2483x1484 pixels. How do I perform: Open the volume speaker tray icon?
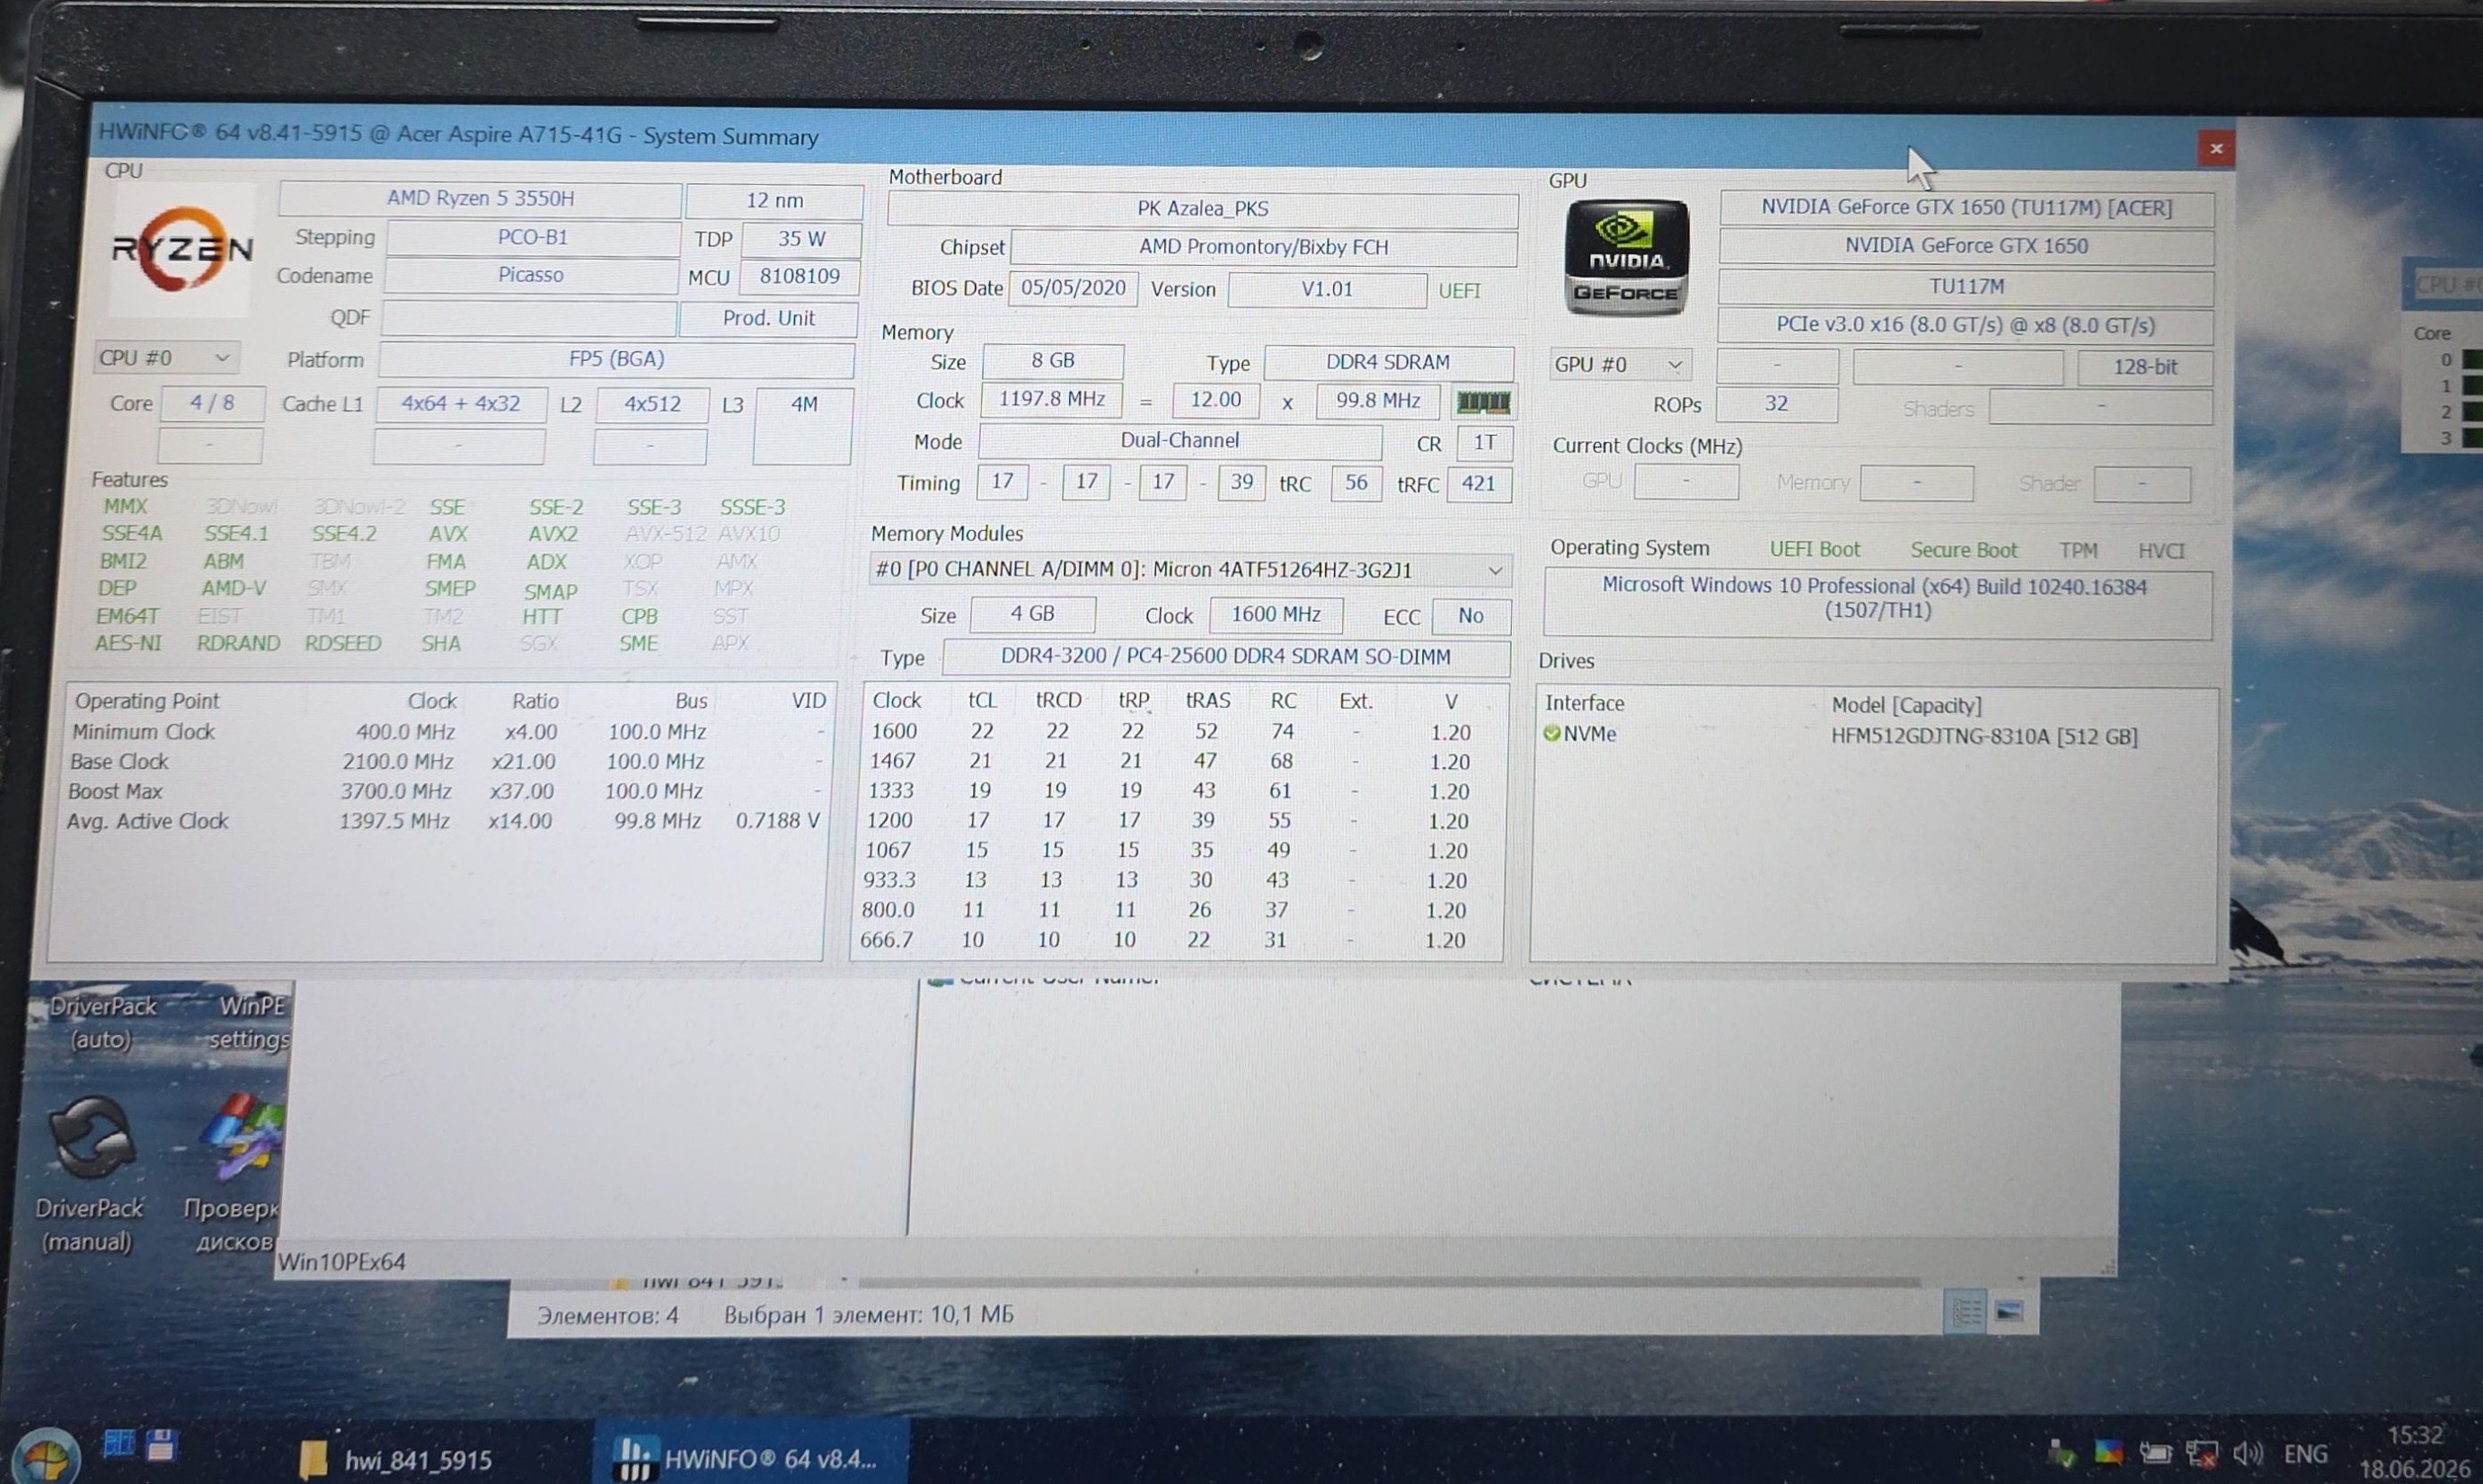[x=2247, y=1454]
